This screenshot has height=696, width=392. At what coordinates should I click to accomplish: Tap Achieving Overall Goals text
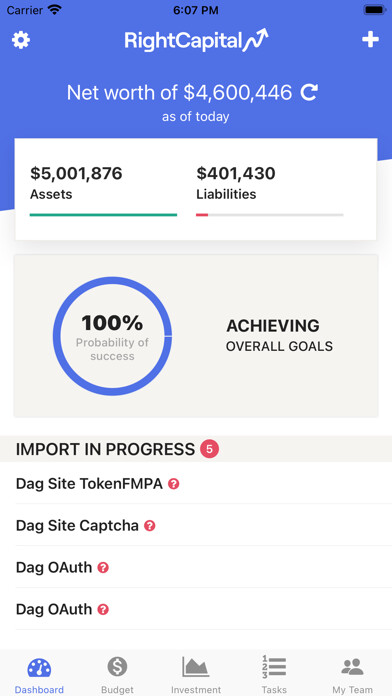279,336
